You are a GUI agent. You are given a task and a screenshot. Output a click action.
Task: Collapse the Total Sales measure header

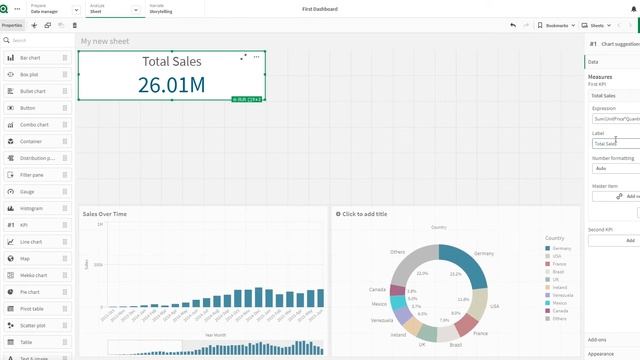click(614, 96)
